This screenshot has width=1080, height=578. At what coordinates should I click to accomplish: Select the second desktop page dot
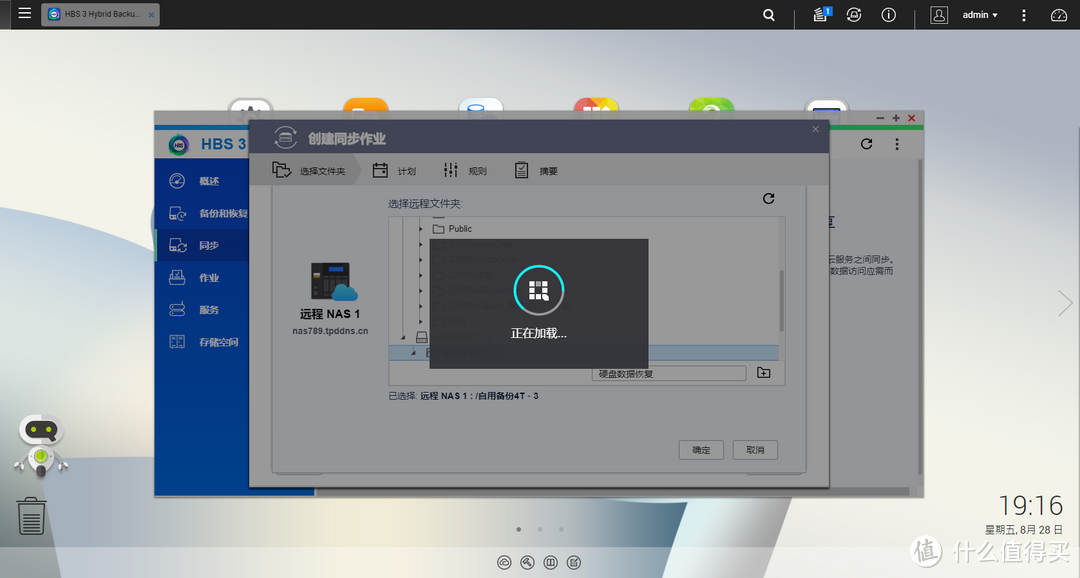pos(540,530)
